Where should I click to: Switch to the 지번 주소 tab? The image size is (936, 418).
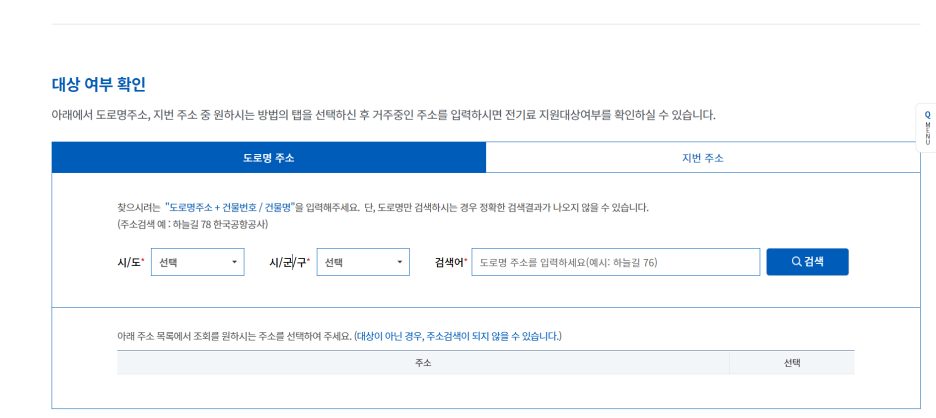(x=703, y=158)
